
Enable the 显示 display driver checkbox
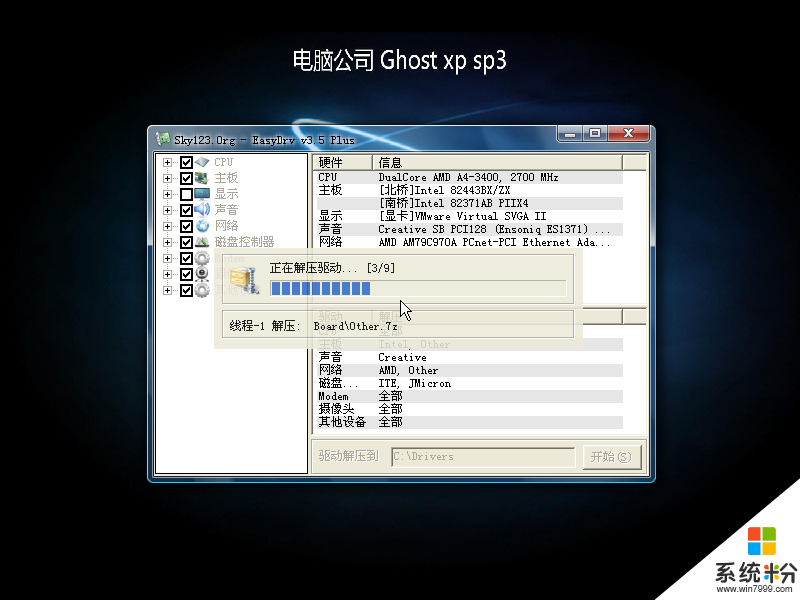(186, 194)
